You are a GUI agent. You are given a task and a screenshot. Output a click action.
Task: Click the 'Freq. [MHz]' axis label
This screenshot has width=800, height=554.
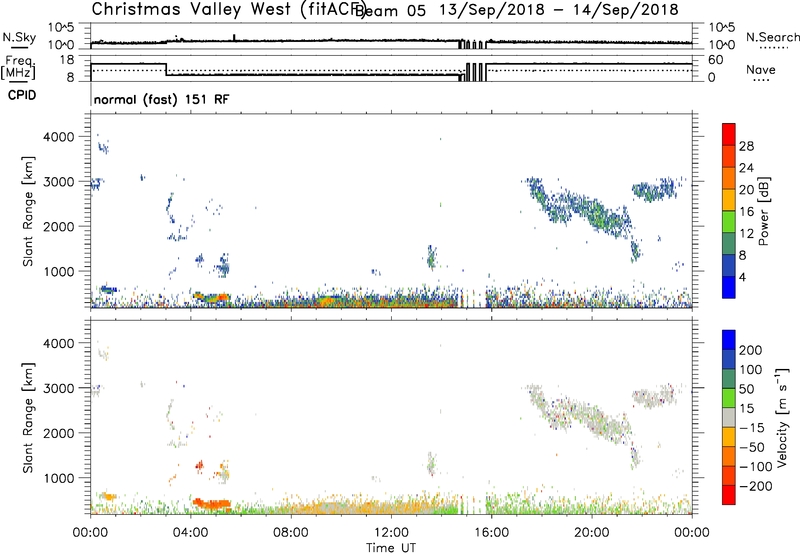pyautogui.click(x=18, y=68)
